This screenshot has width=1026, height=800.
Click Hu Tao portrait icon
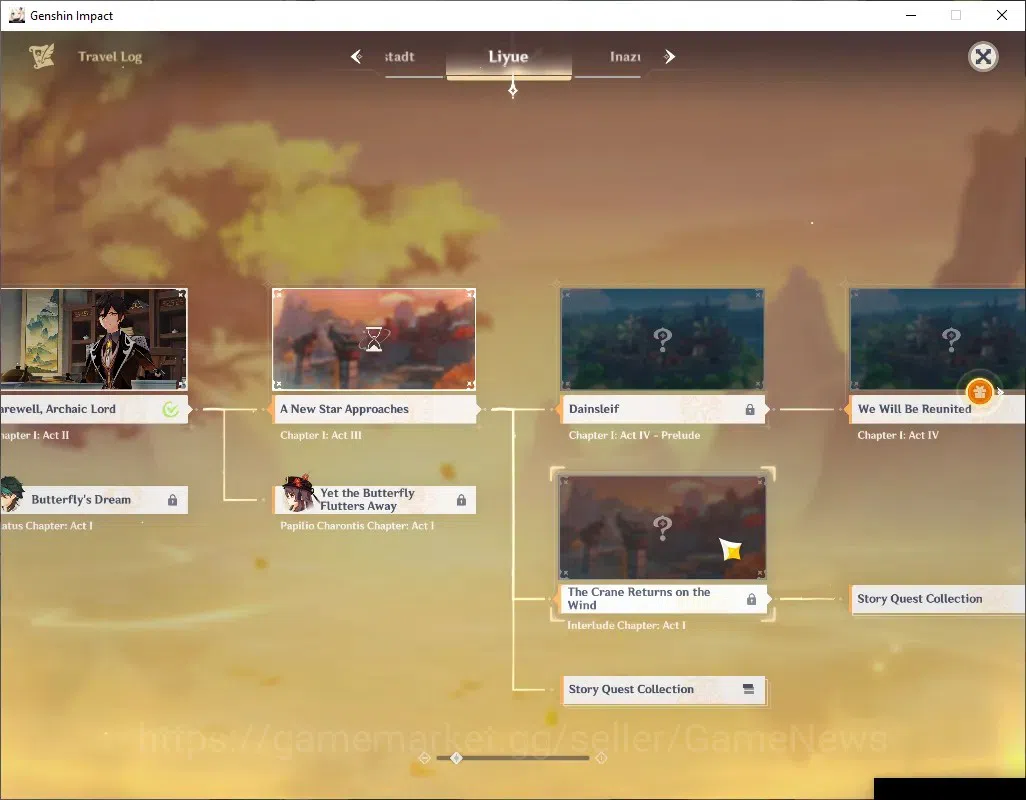pyautogui.click(x=298, y=494)
